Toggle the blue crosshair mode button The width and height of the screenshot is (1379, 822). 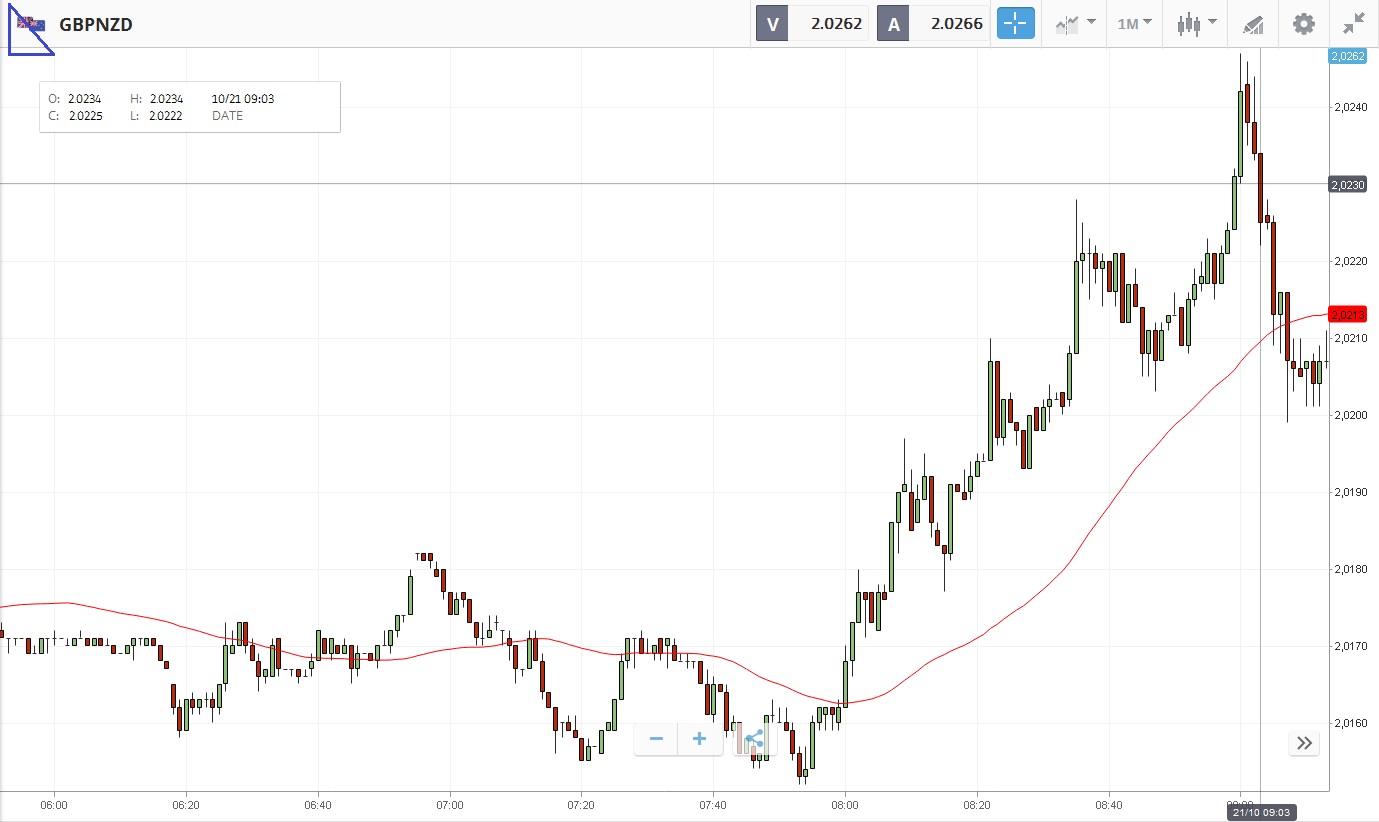click(x=1015, y=23)
